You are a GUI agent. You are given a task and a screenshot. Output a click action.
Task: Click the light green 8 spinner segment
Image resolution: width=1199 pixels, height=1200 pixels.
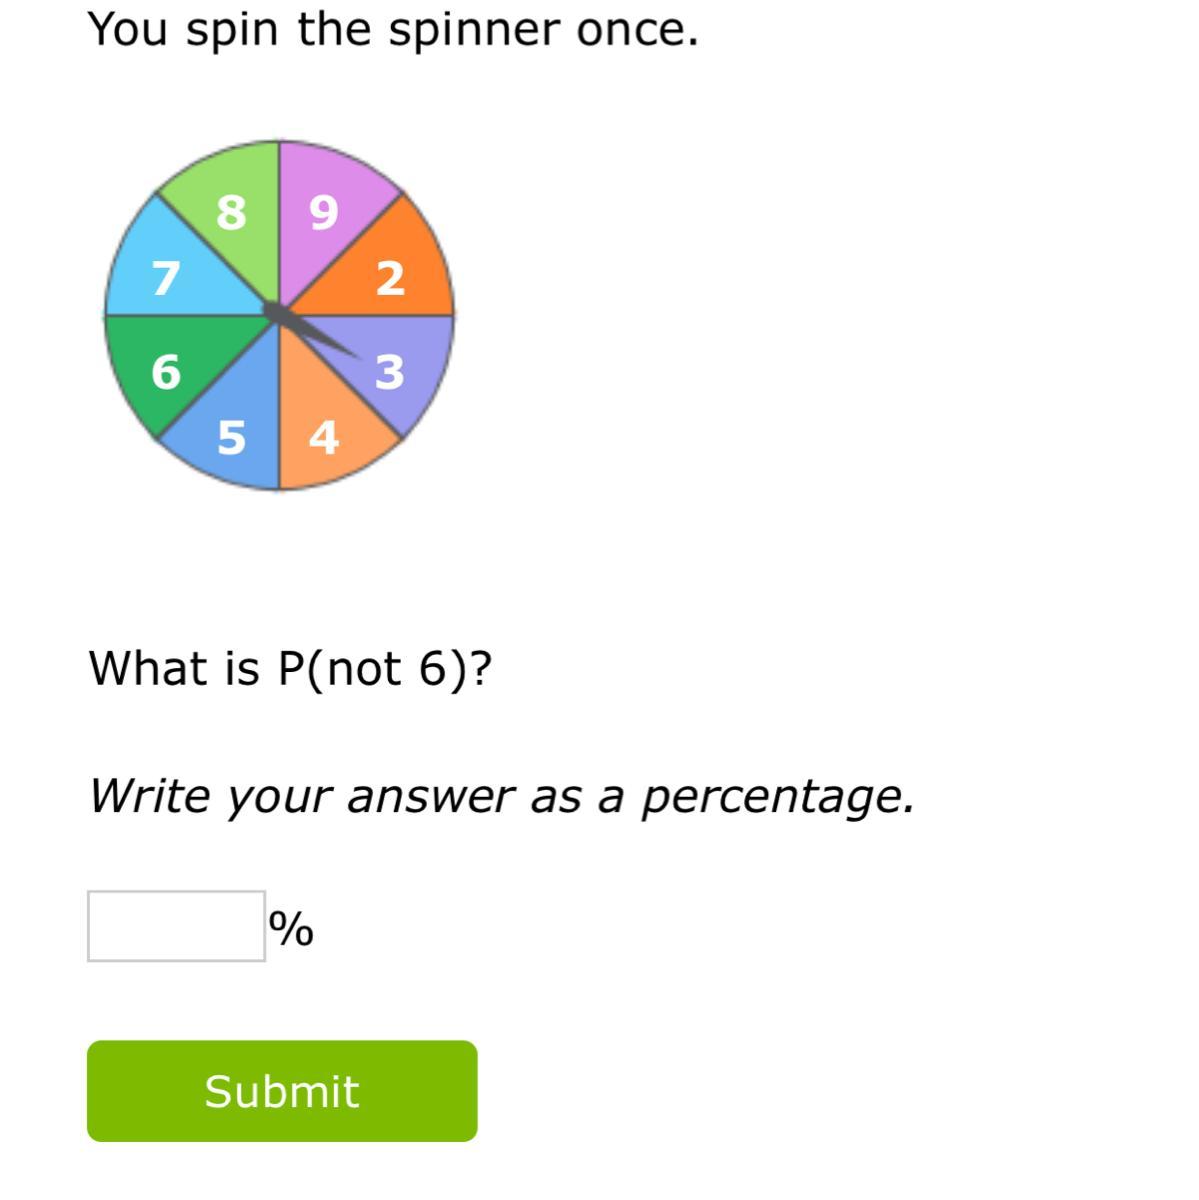pyautogui.click(x=231, y=205)
